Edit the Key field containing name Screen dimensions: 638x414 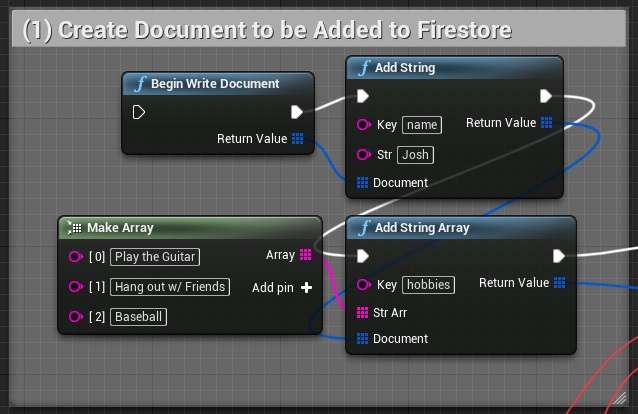422,125
